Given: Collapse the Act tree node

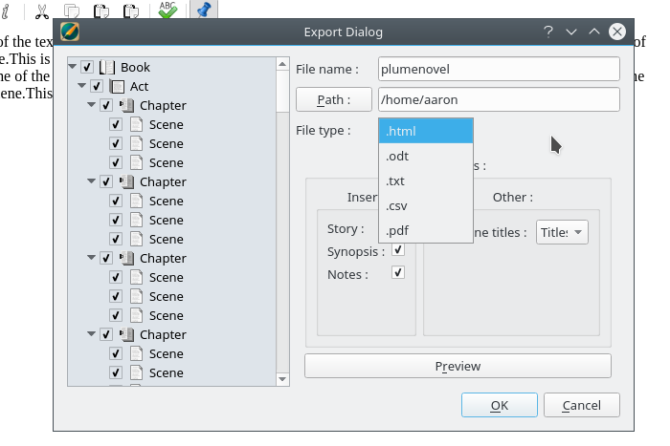Looking at the screenshot, I should (x=82, y=86).
